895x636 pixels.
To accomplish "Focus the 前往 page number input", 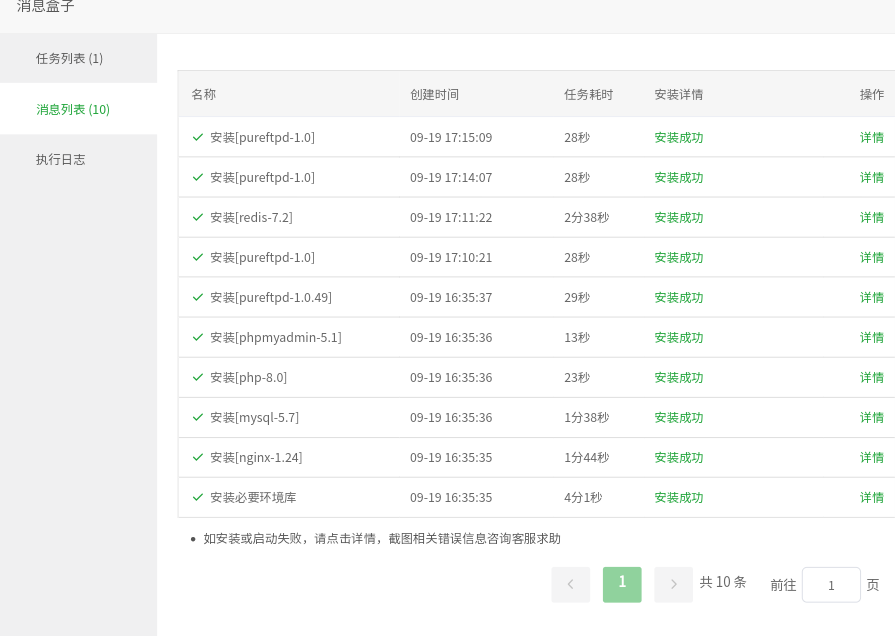I will 831,585.
